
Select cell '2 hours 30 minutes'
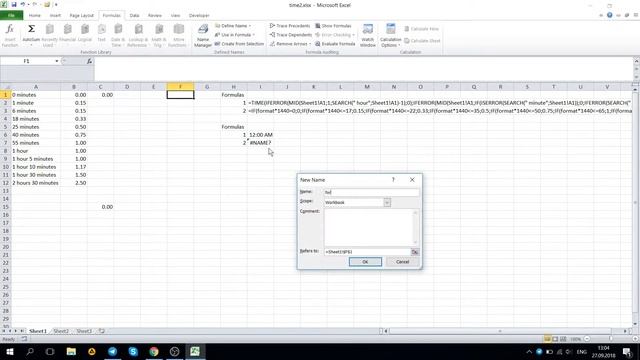click(36, 183)
